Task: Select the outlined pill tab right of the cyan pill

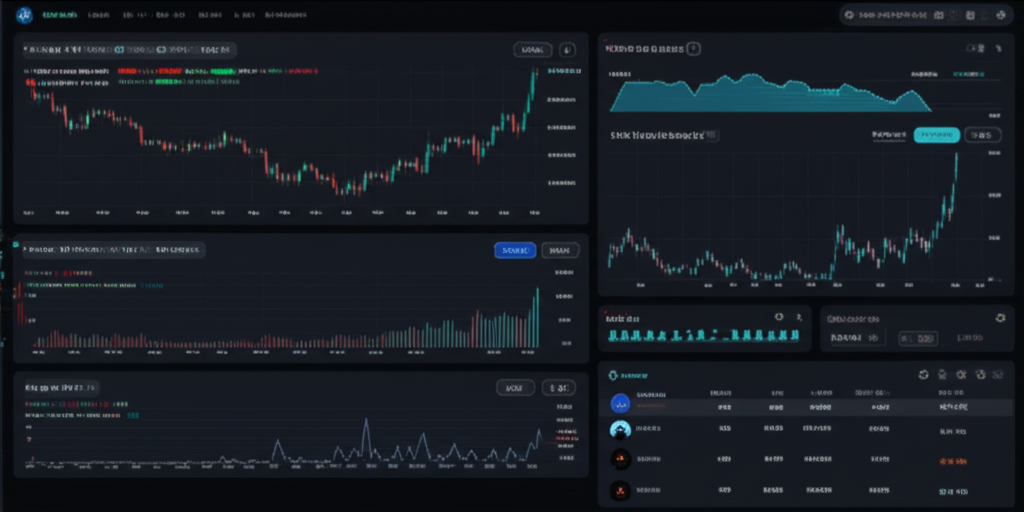Action: (x=983, y=135)
